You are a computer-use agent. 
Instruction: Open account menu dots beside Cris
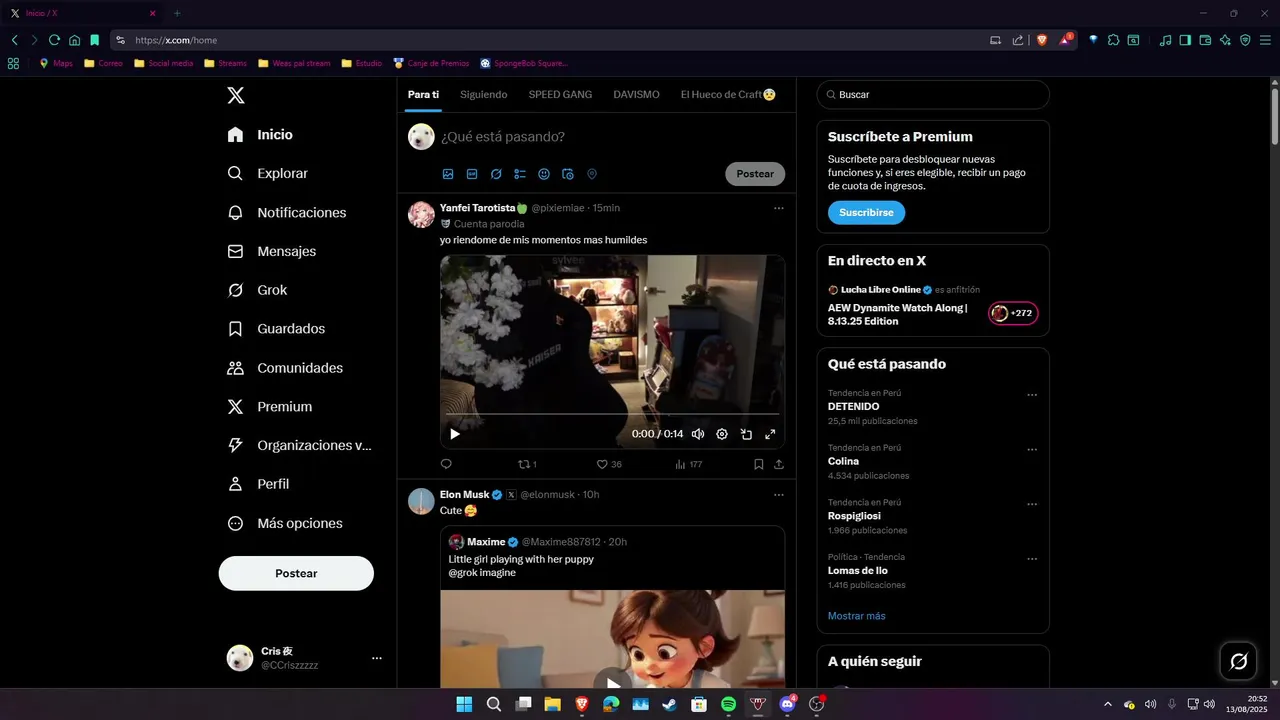[377, 658]
